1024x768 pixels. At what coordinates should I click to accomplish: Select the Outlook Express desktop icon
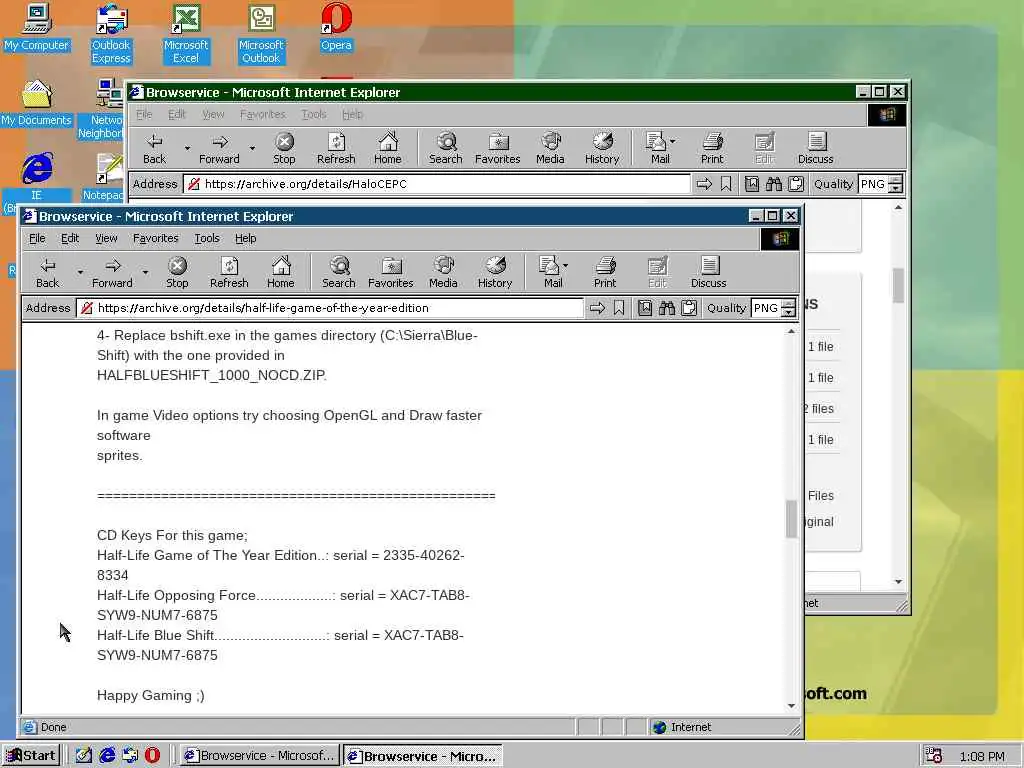click(111, 34)
